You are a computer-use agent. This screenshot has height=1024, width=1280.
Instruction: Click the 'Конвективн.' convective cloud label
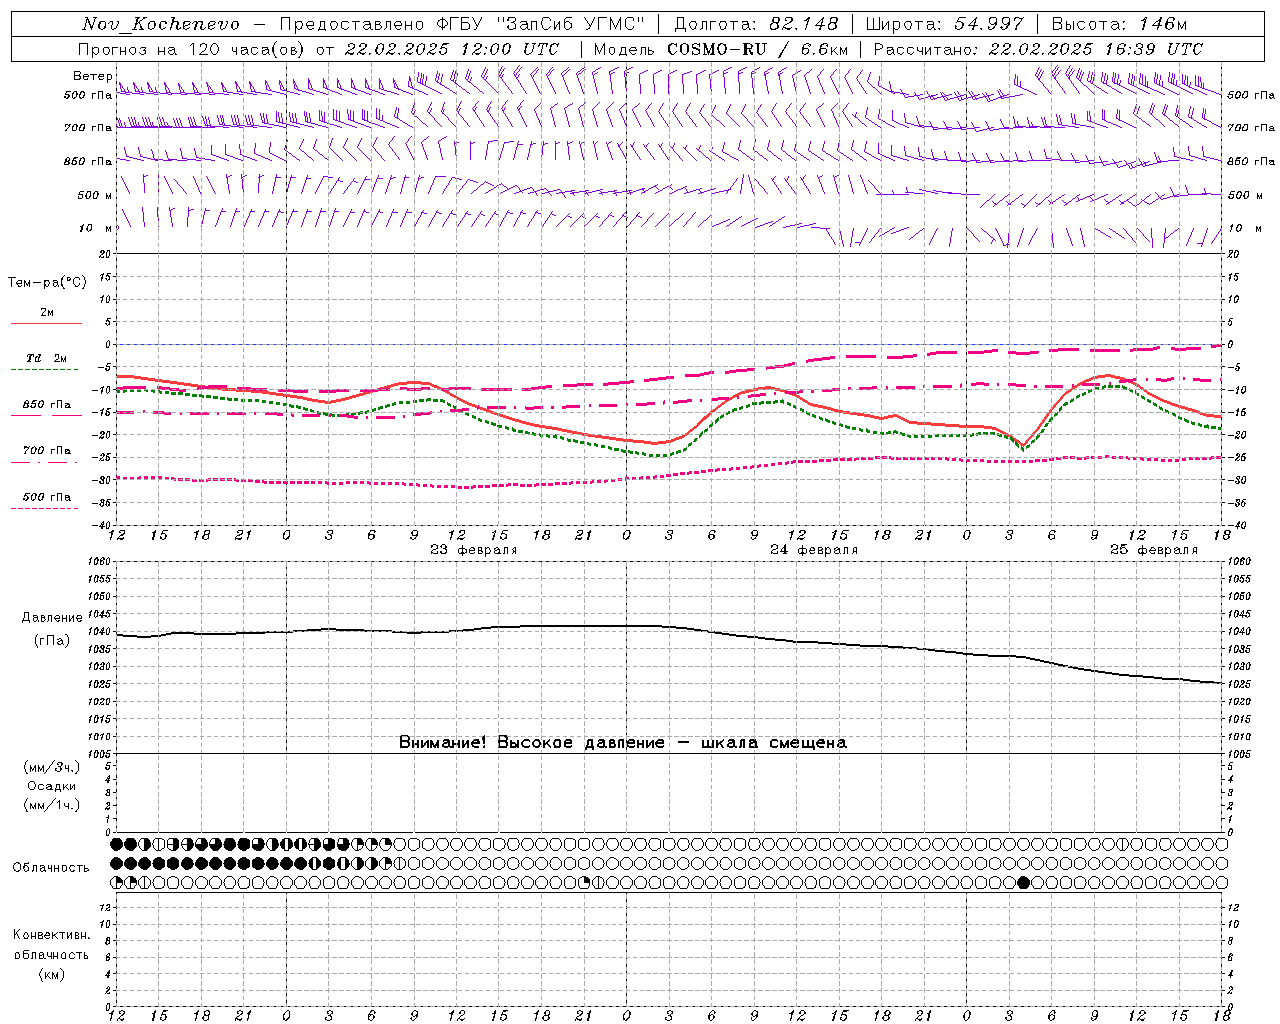(x=51, y=935)
